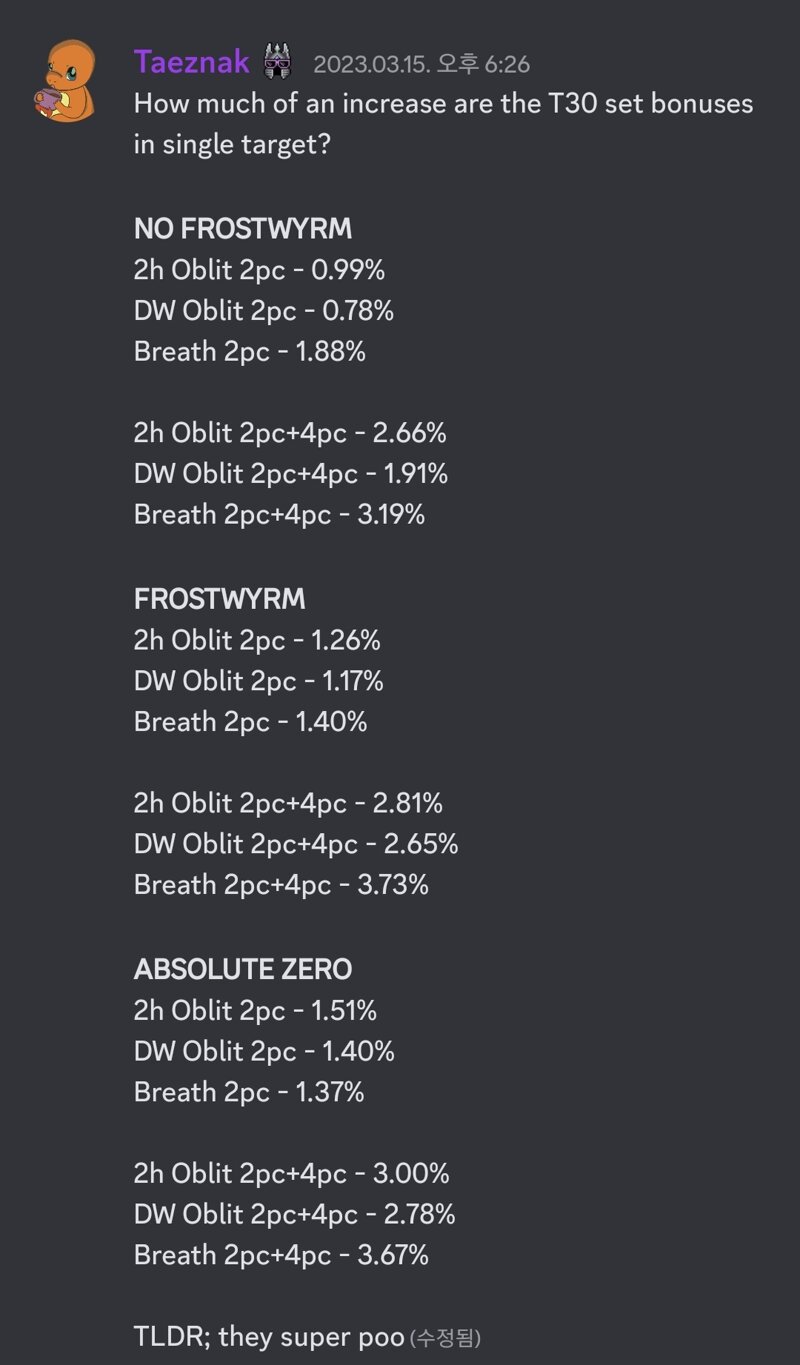Screen dimensions: 800x1365
Task: Click the Charmander avatar picture
Action: [69, 81]
